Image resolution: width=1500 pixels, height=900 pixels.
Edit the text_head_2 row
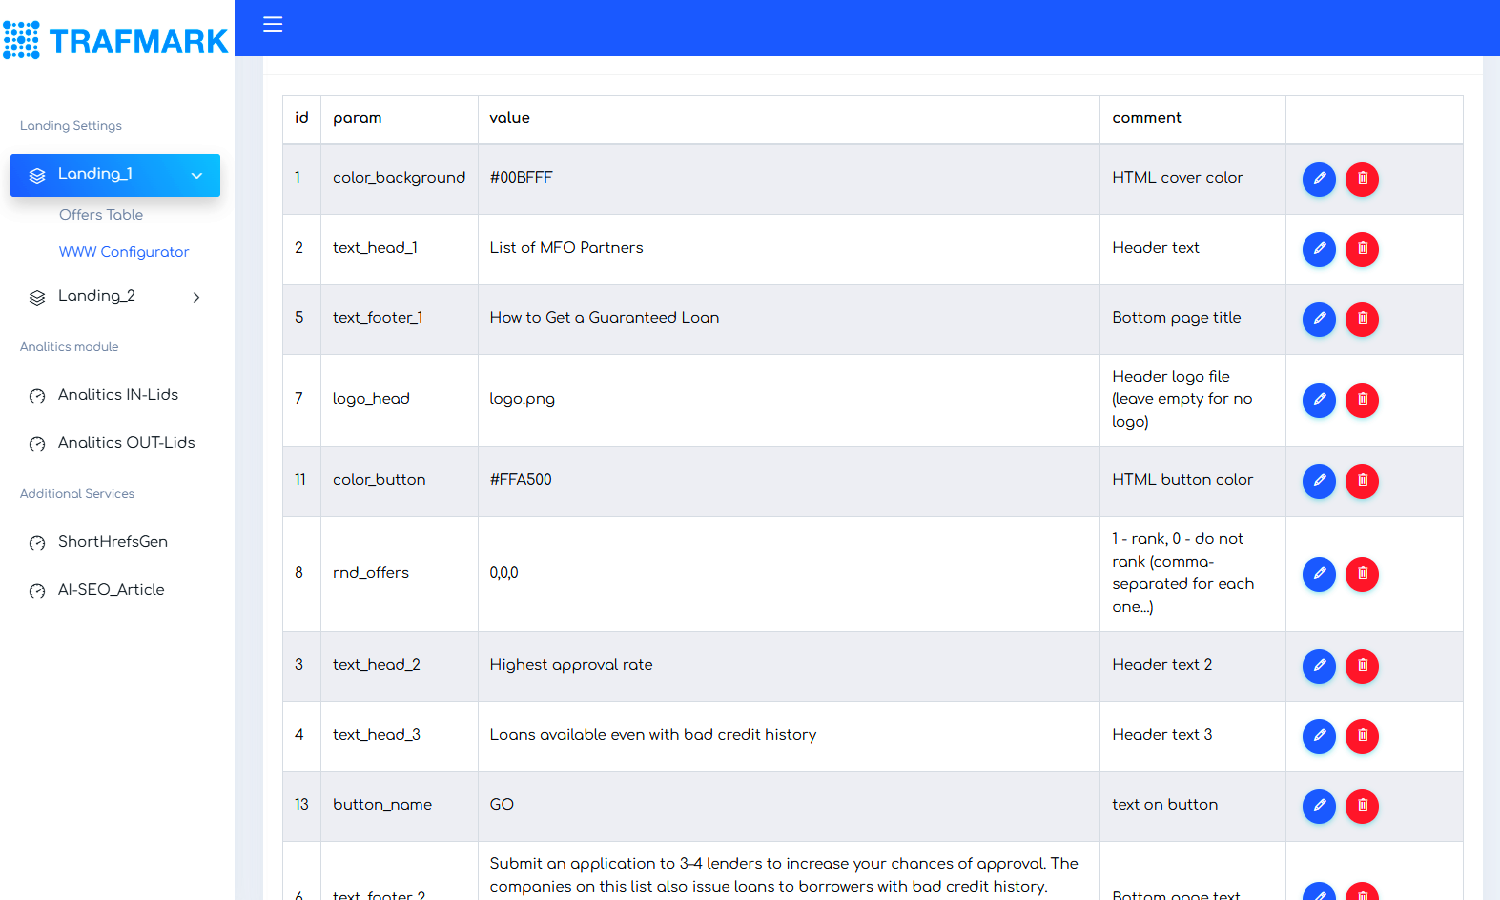coord(1319,666)
